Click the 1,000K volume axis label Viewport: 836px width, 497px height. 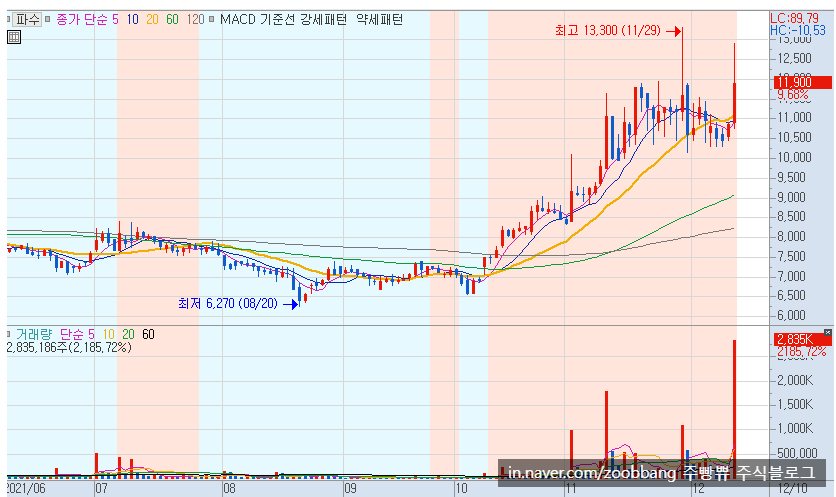[x=794, y=429]
